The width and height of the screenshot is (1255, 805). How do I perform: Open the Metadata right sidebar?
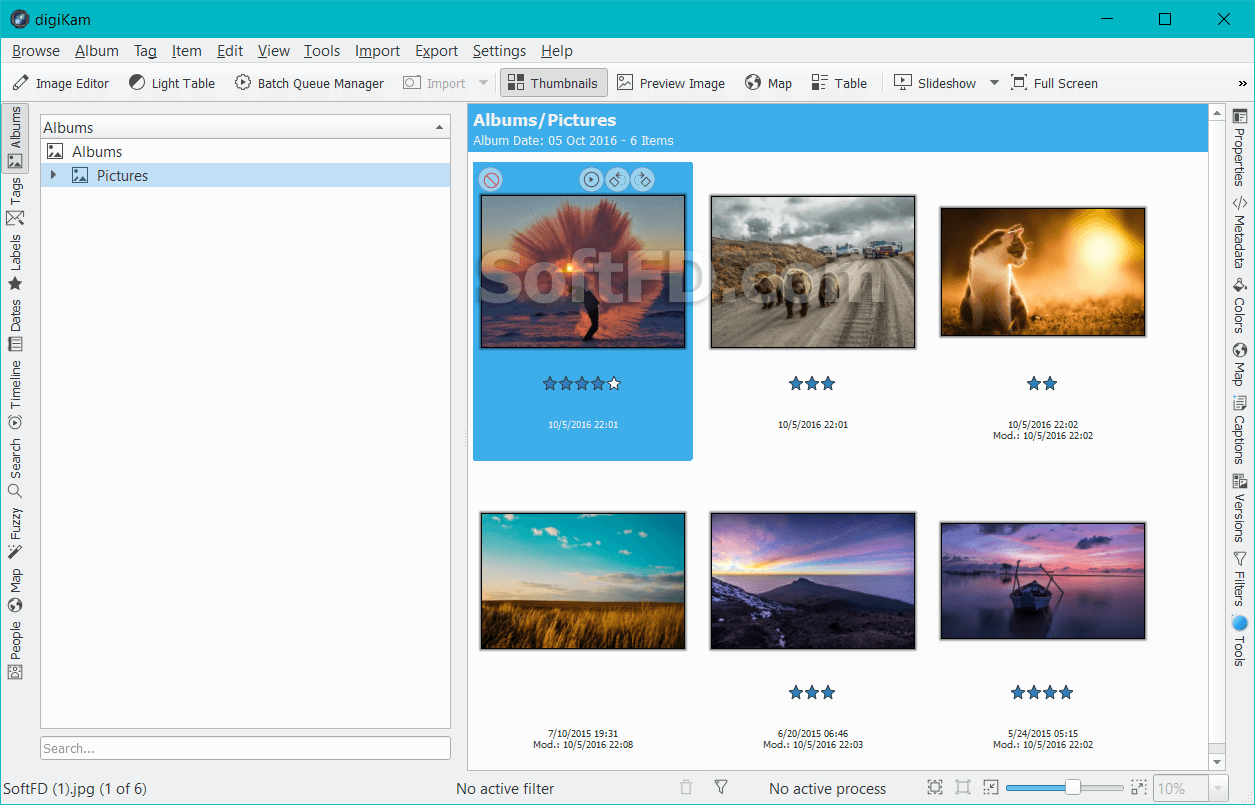click(1240, 231)
